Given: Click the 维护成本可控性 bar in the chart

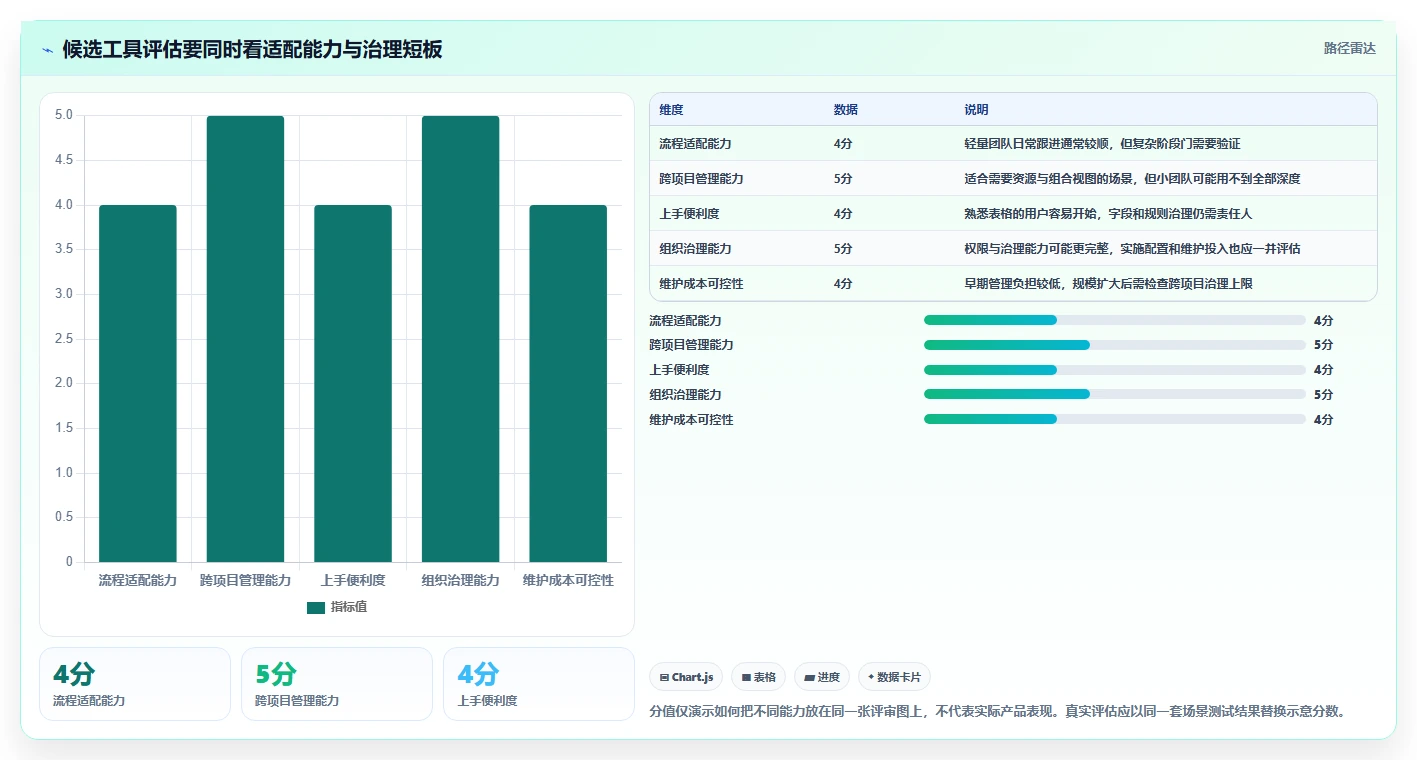Looking at the screenshot, I should [x=568, y=383].
